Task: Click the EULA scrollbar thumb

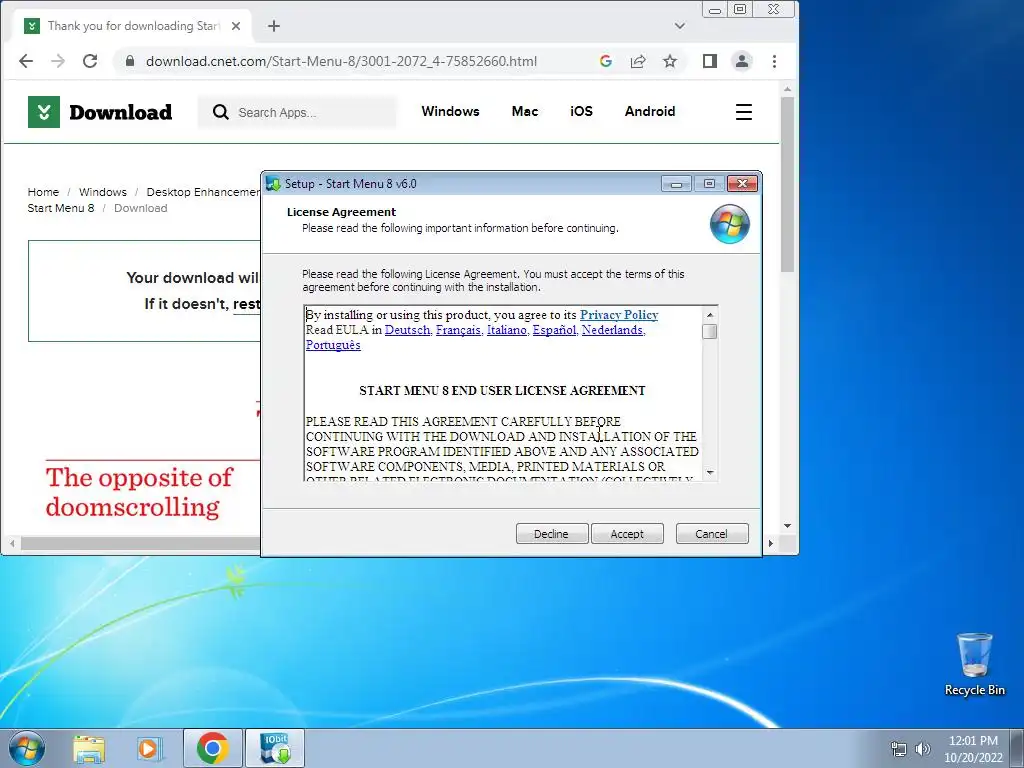Action: coord(710,332)
